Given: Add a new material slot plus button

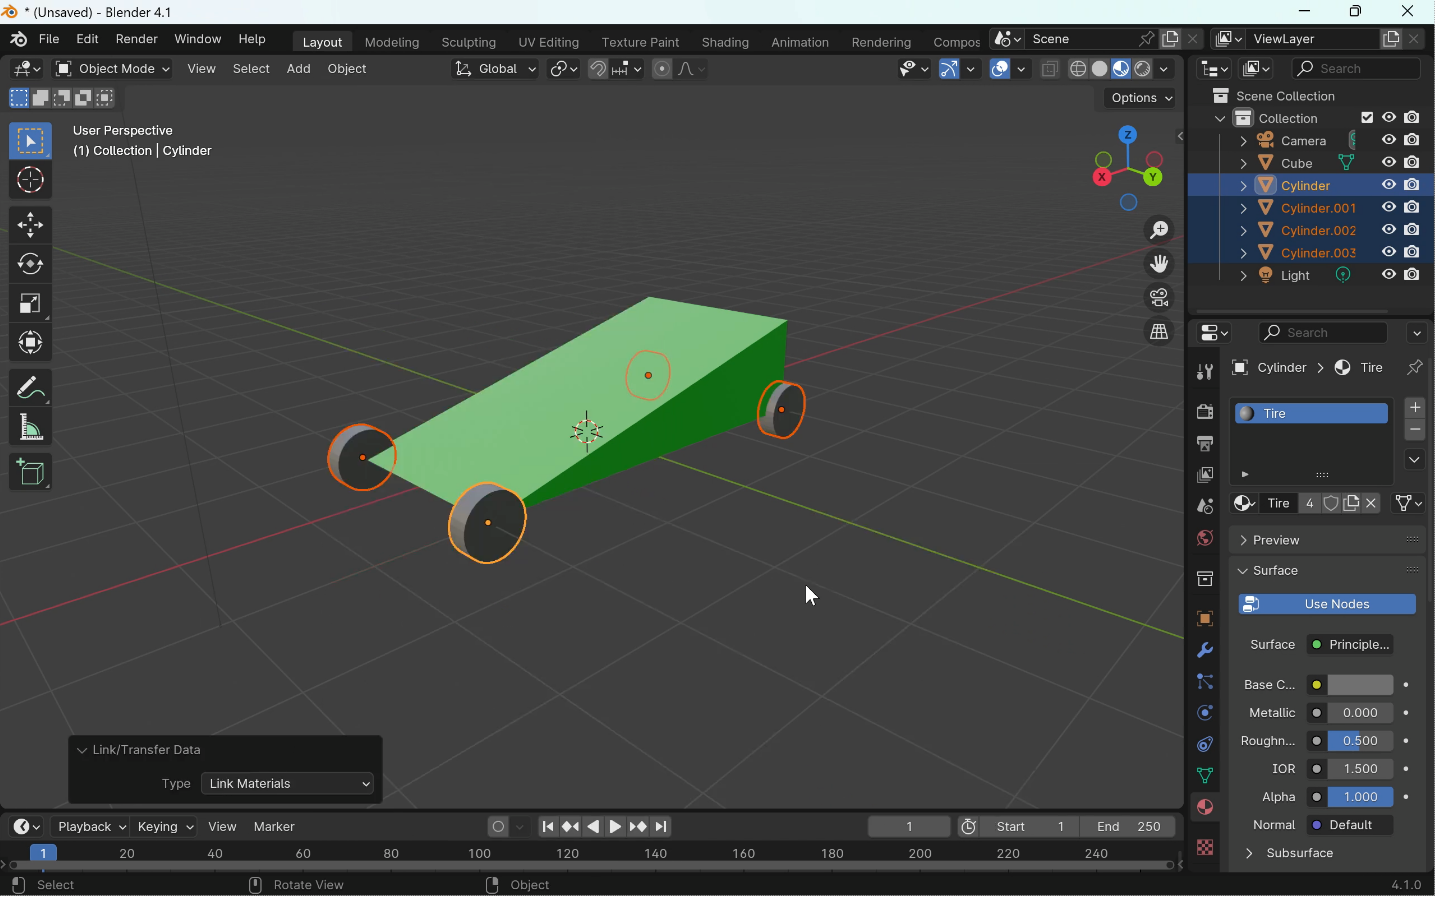Looking at the screenshot, I should [1416, 408].
